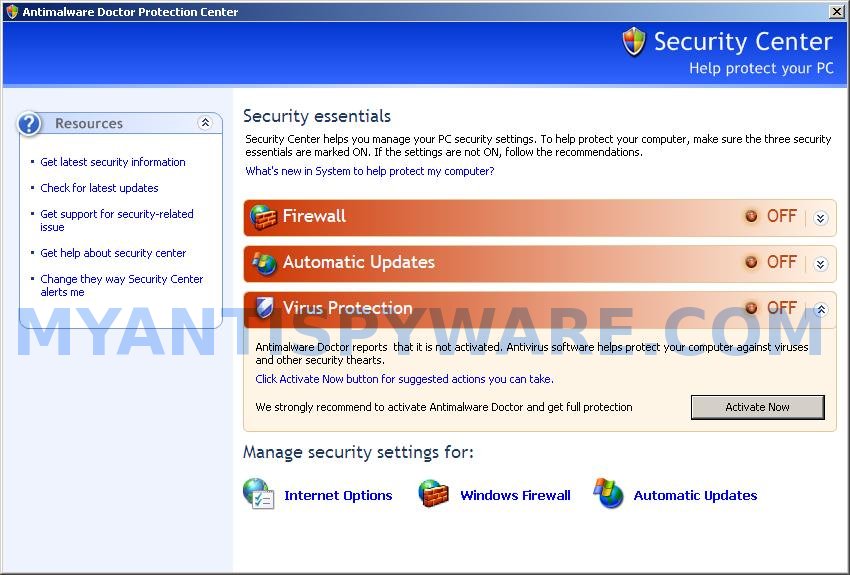Screen dimensions: 850x575
Task: Close the Antimalware Doctor Protection Center window
Action: pyautogui.click(x=837, y=11)
